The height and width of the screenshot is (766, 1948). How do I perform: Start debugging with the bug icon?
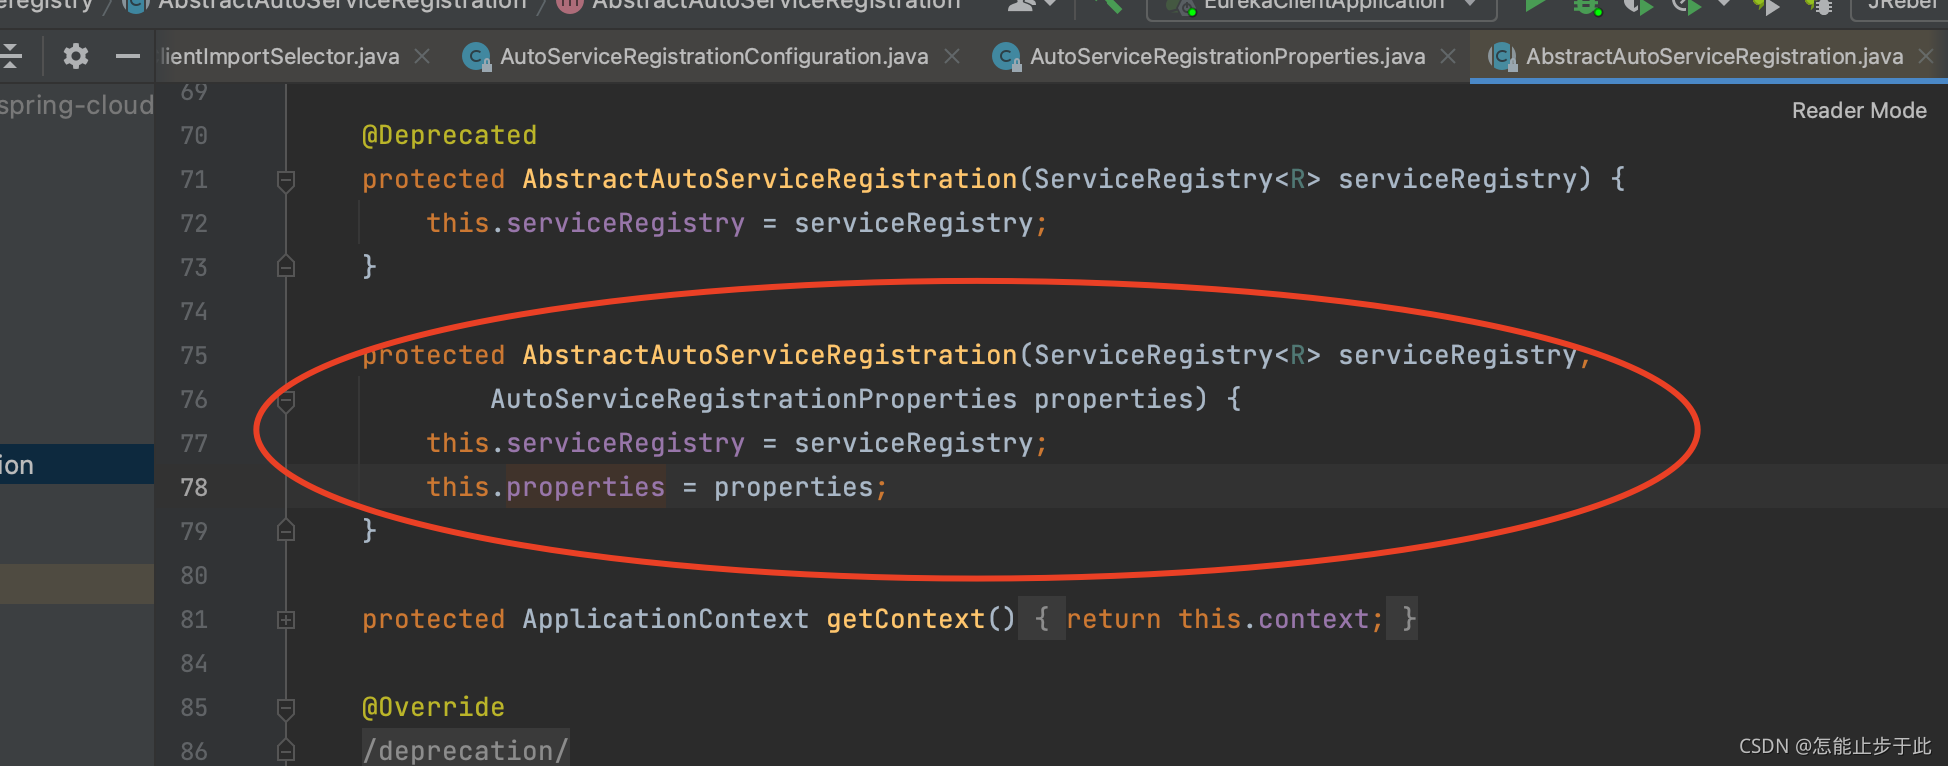point(1586,6)
